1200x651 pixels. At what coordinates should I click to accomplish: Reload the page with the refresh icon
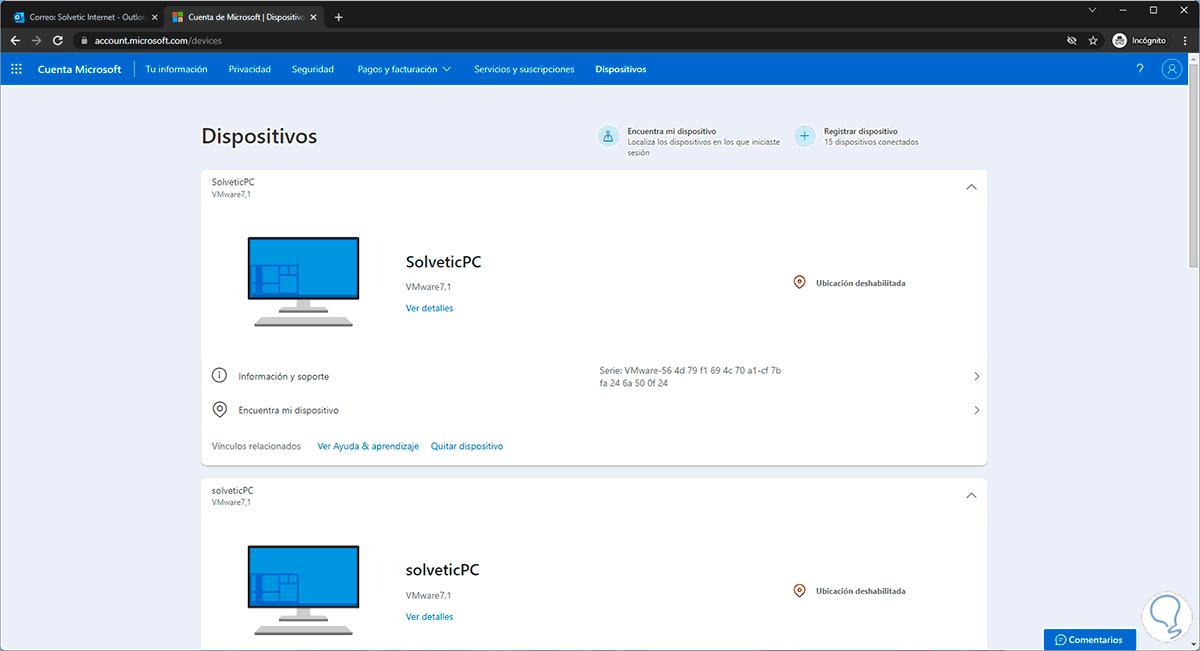pyautogui.click(x=58, y=40)
